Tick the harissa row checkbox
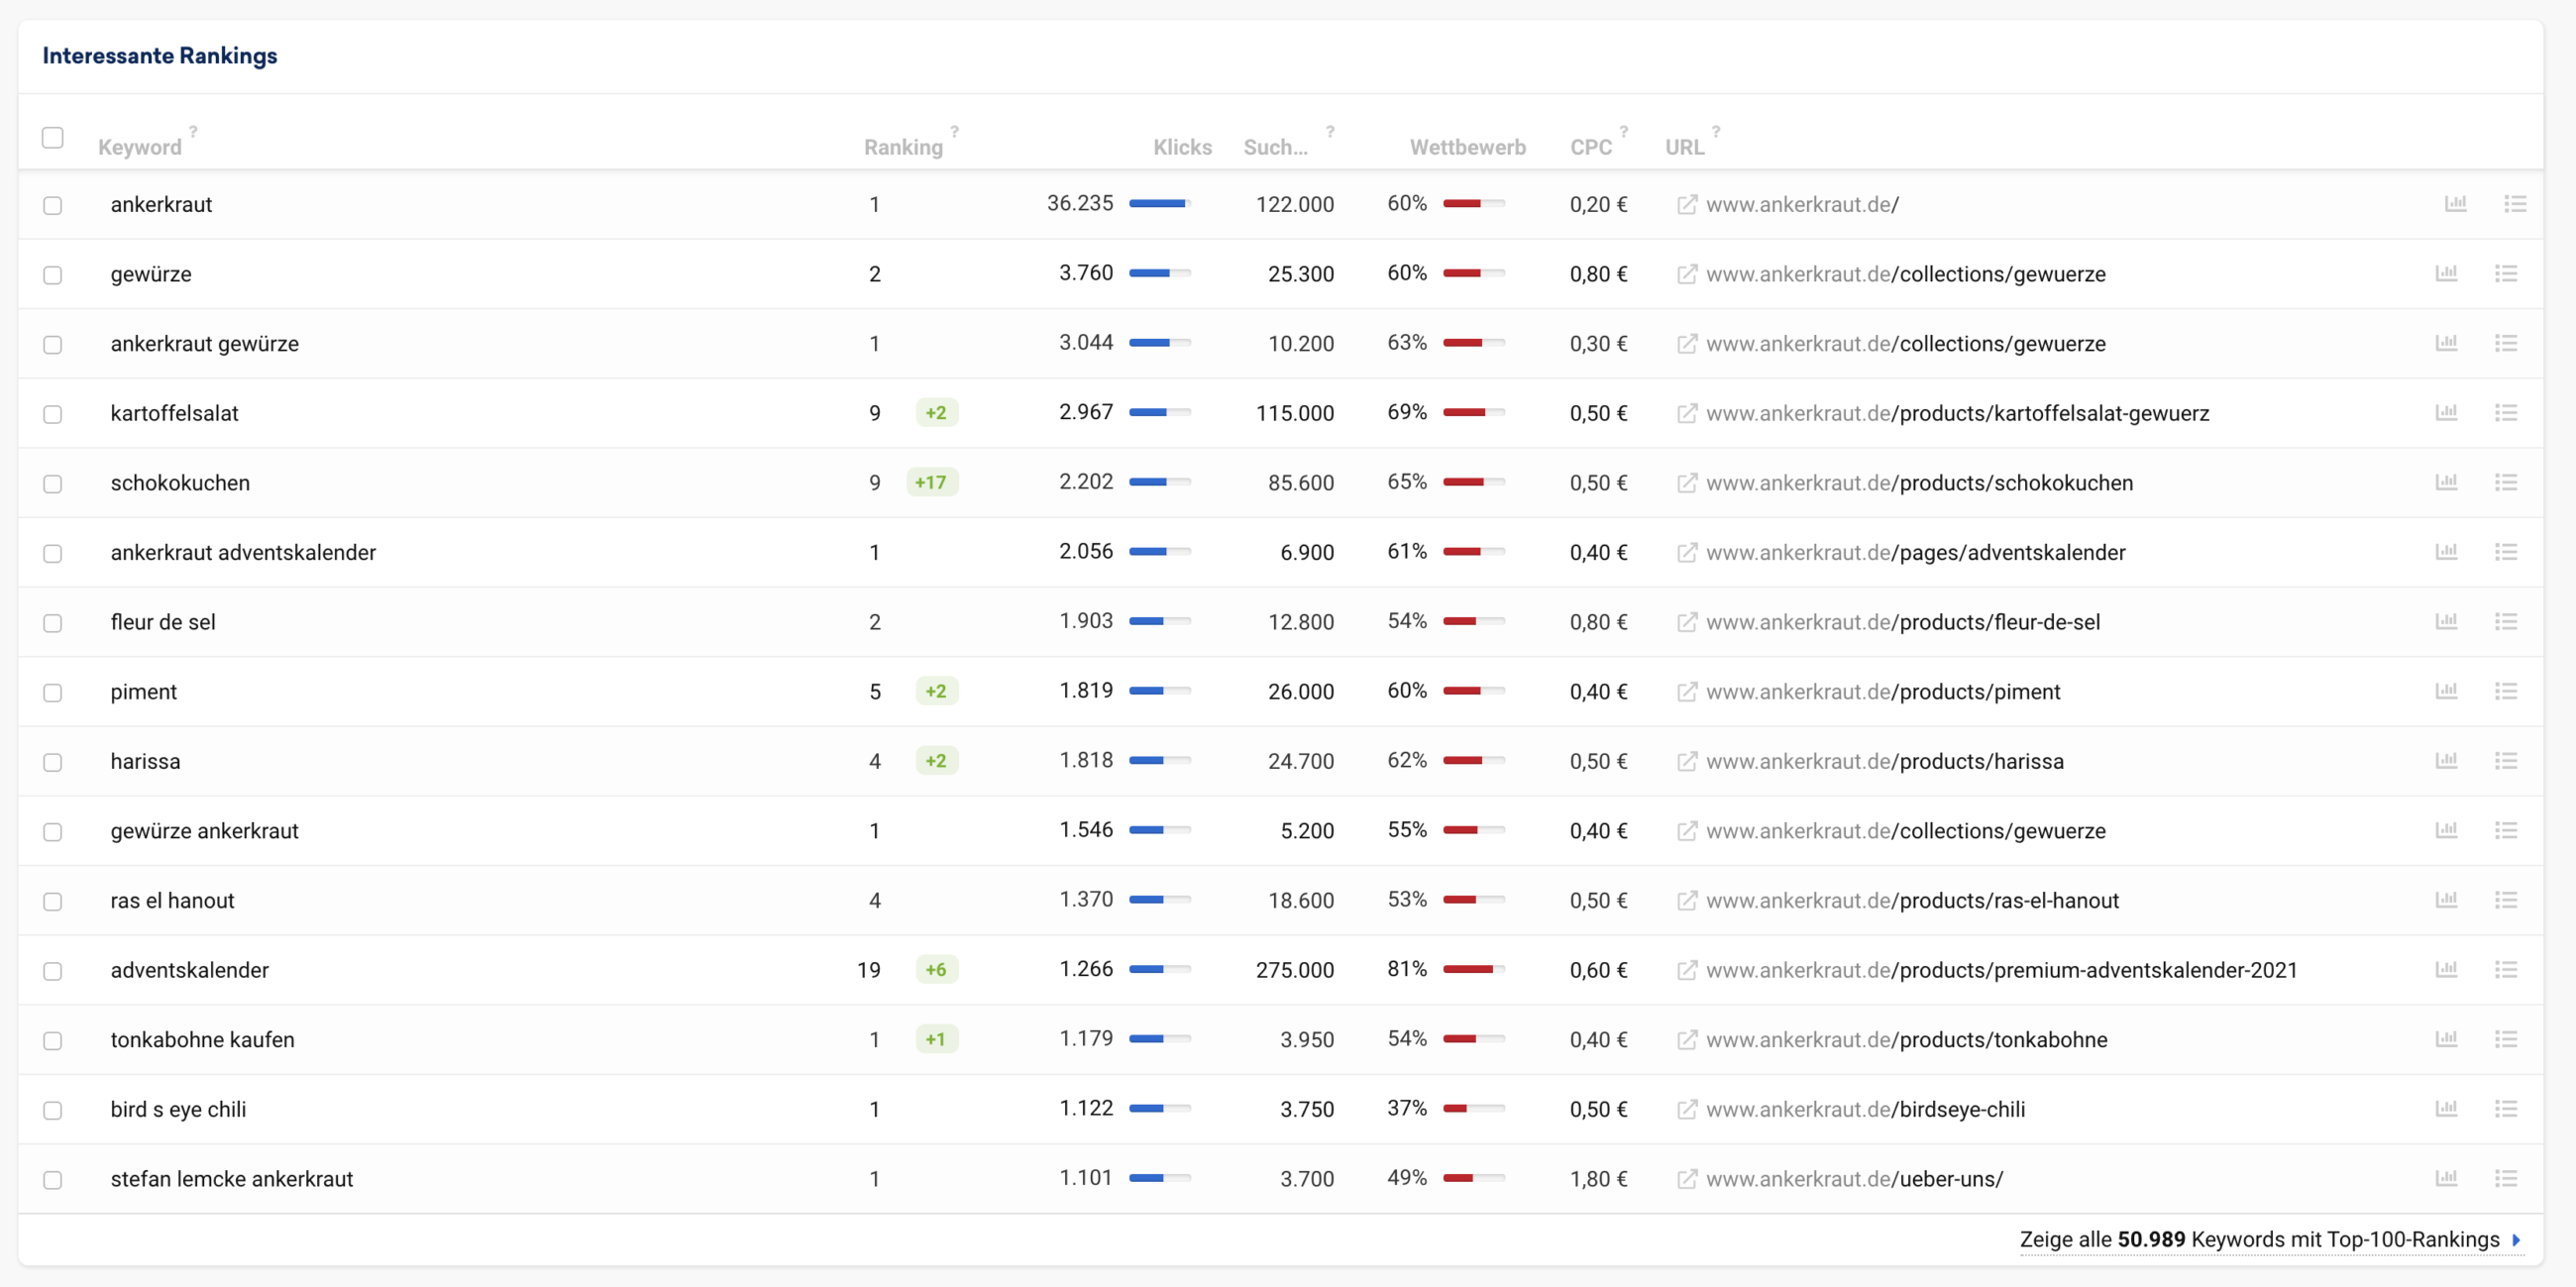The image size is (2576, 1287). point(53,762)
